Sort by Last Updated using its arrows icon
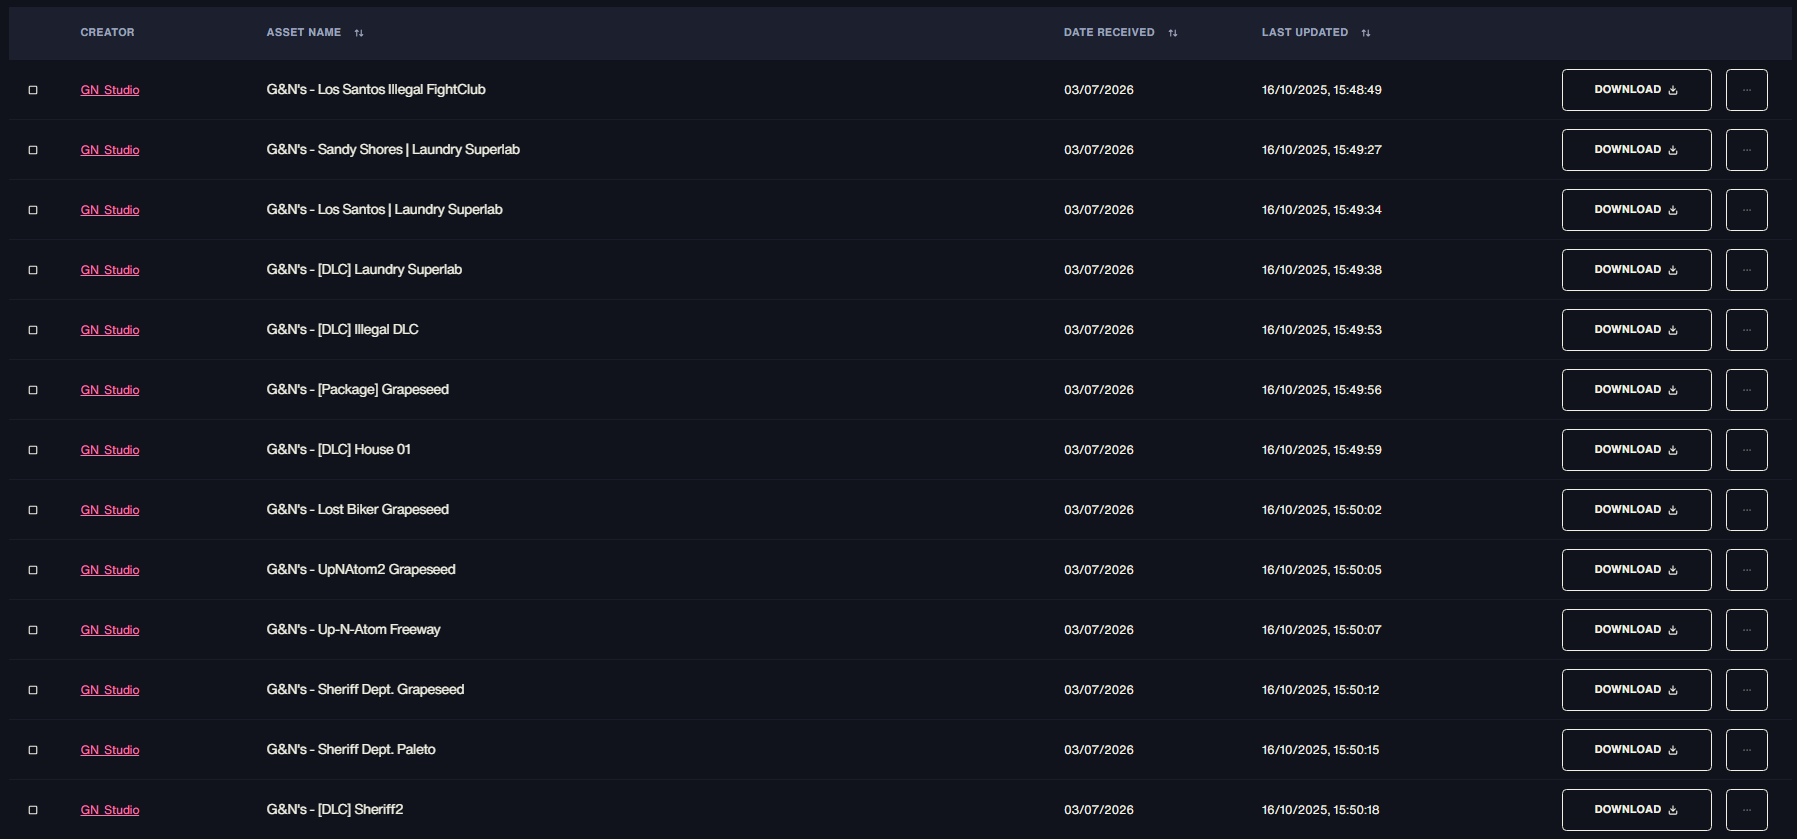This screenshot has width=1797, height=839. 1366,33
